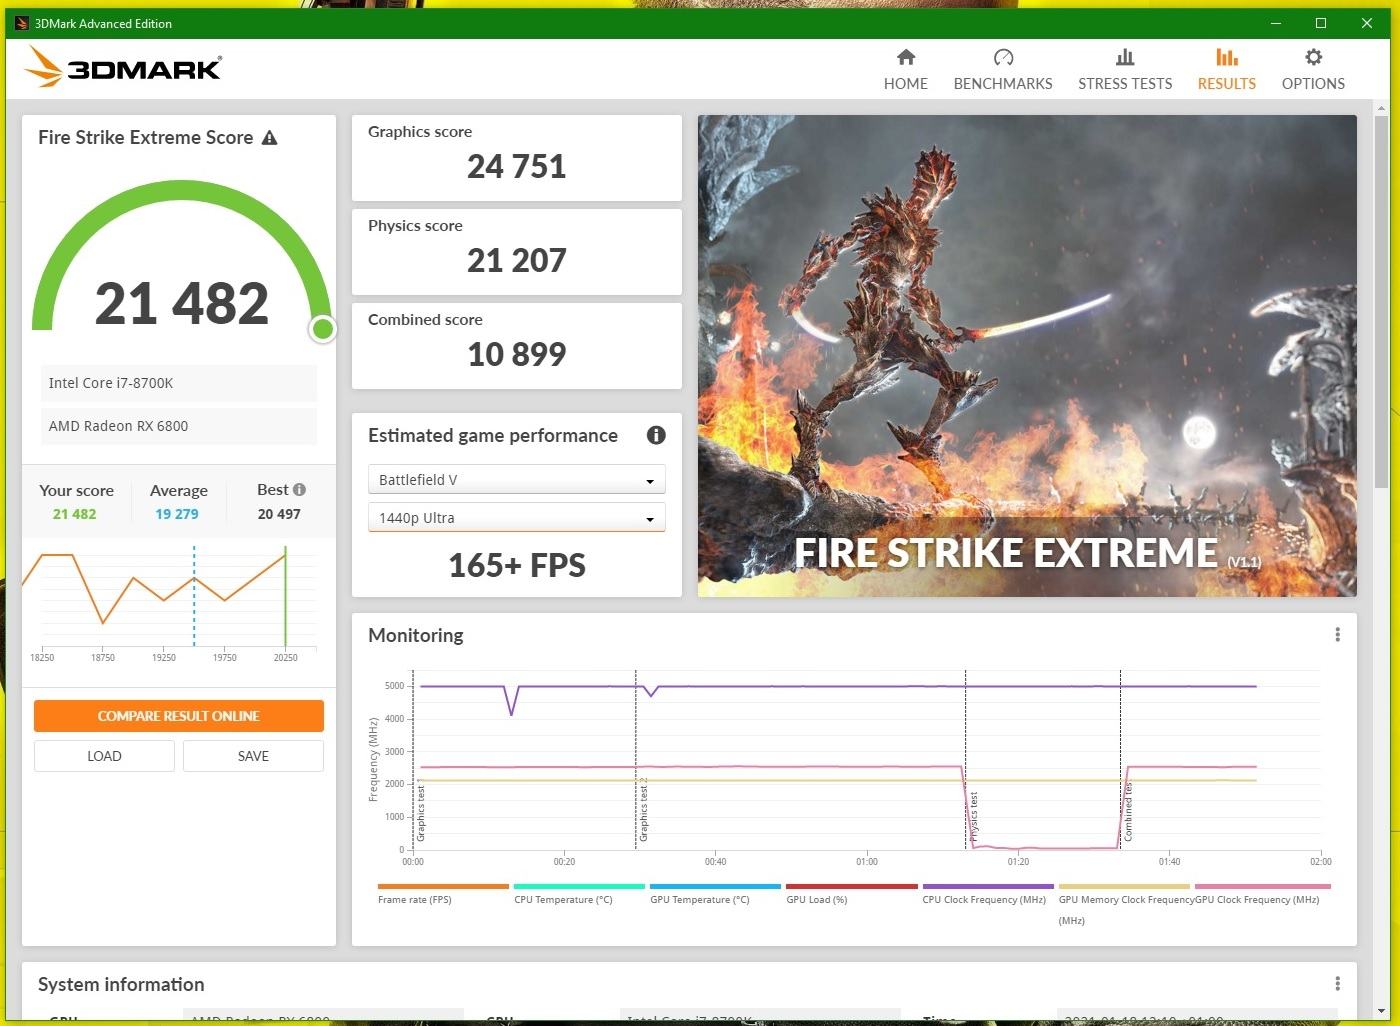Click the Monitoring heading

416,635
